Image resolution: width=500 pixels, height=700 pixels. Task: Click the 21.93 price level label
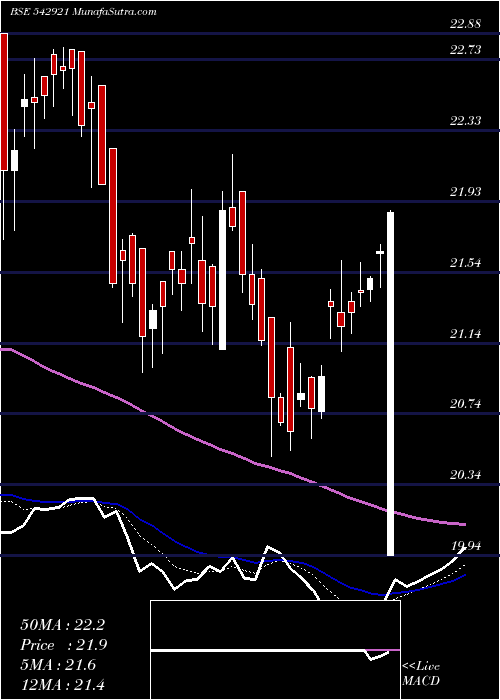coord(466,192)
